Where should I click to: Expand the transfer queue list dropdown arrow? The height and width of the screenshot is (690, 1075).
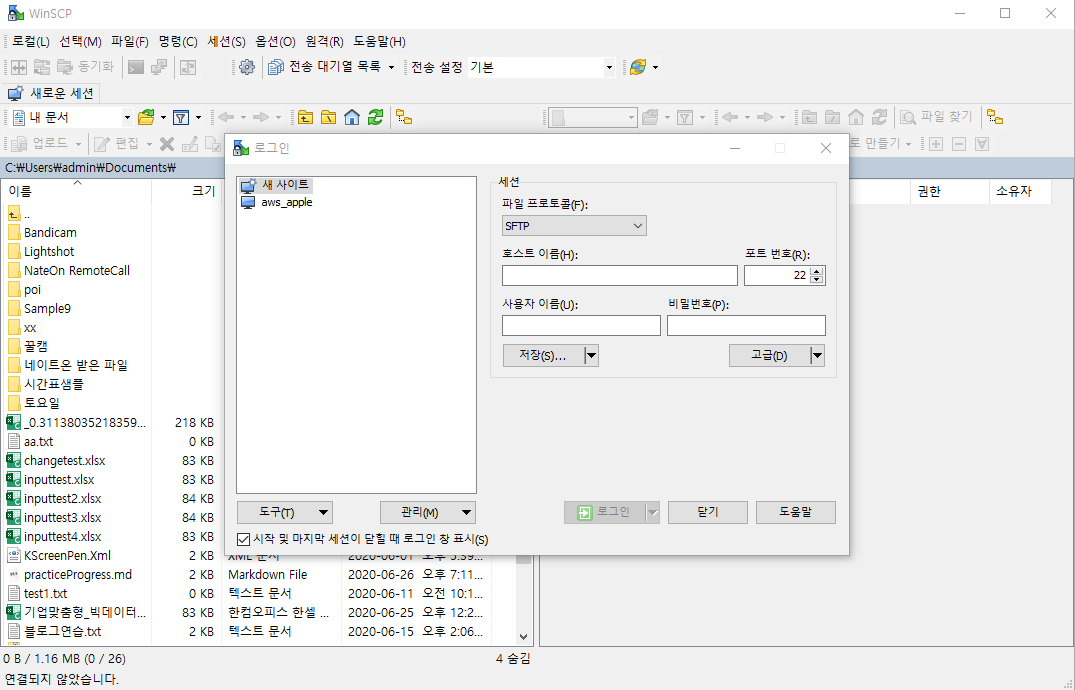pyautogui.click(x=391, y=67)
